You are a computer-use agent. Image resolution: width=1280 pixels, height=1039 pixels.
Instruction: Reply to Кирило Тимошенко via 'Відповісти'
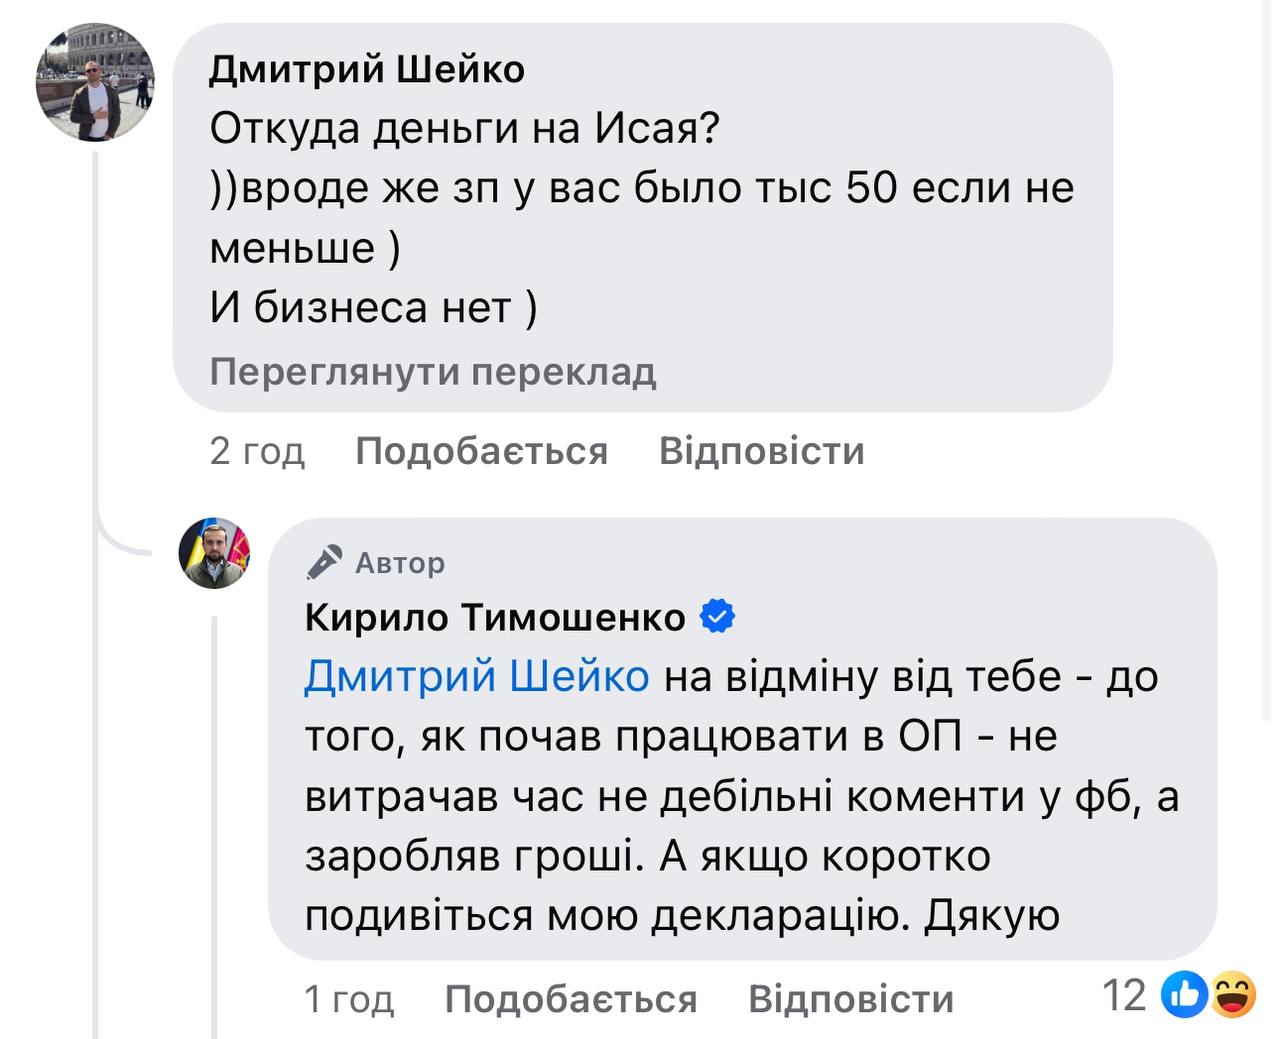(x=851, y=998)
